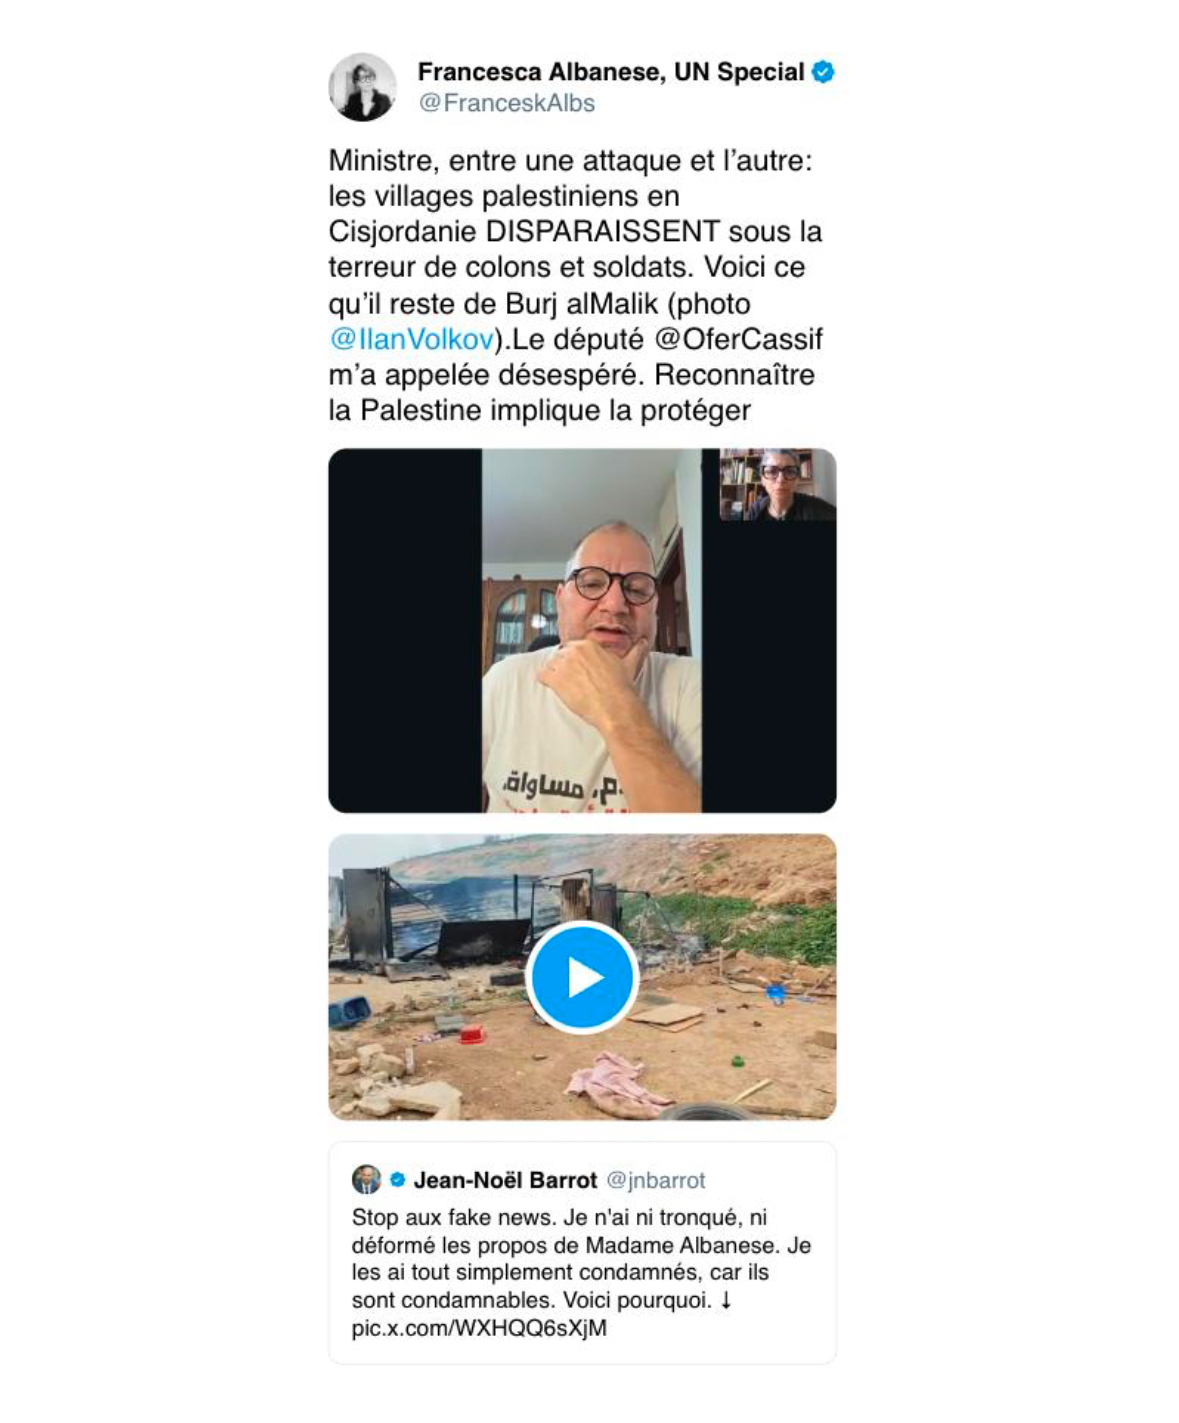This screenshot has width=1179, height=1423.
Task: Open the @jnbarrot handle
Action: (x=655, y=1180)
